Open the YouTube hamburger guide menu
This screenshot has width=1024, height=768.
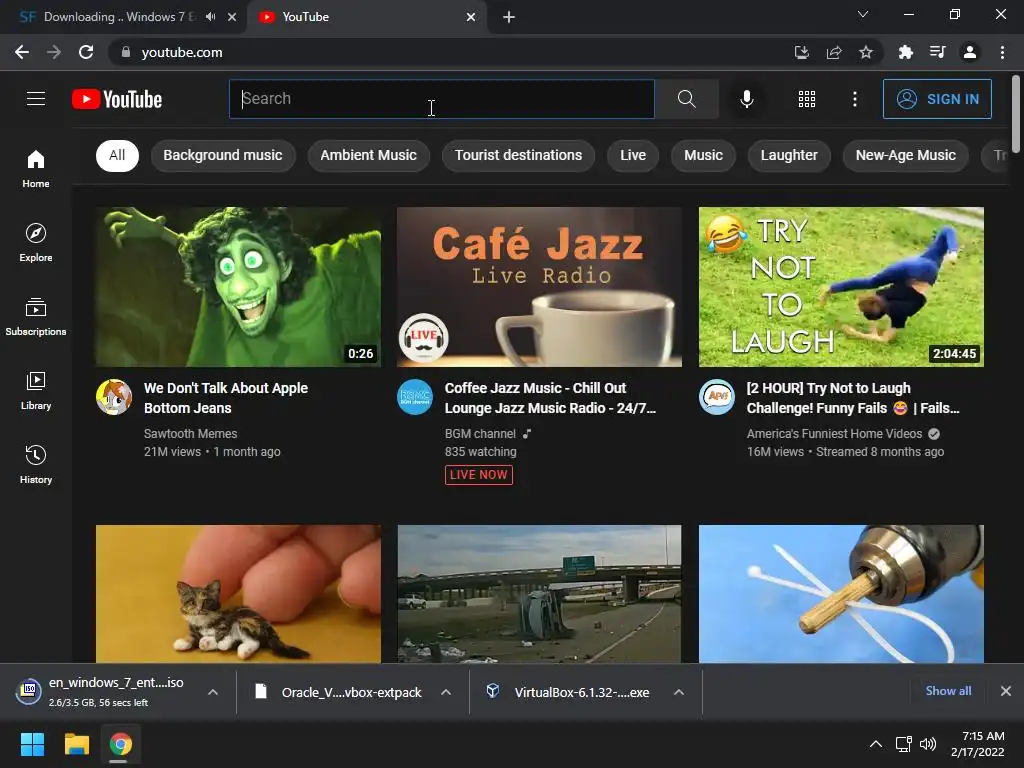coord(36,99)
